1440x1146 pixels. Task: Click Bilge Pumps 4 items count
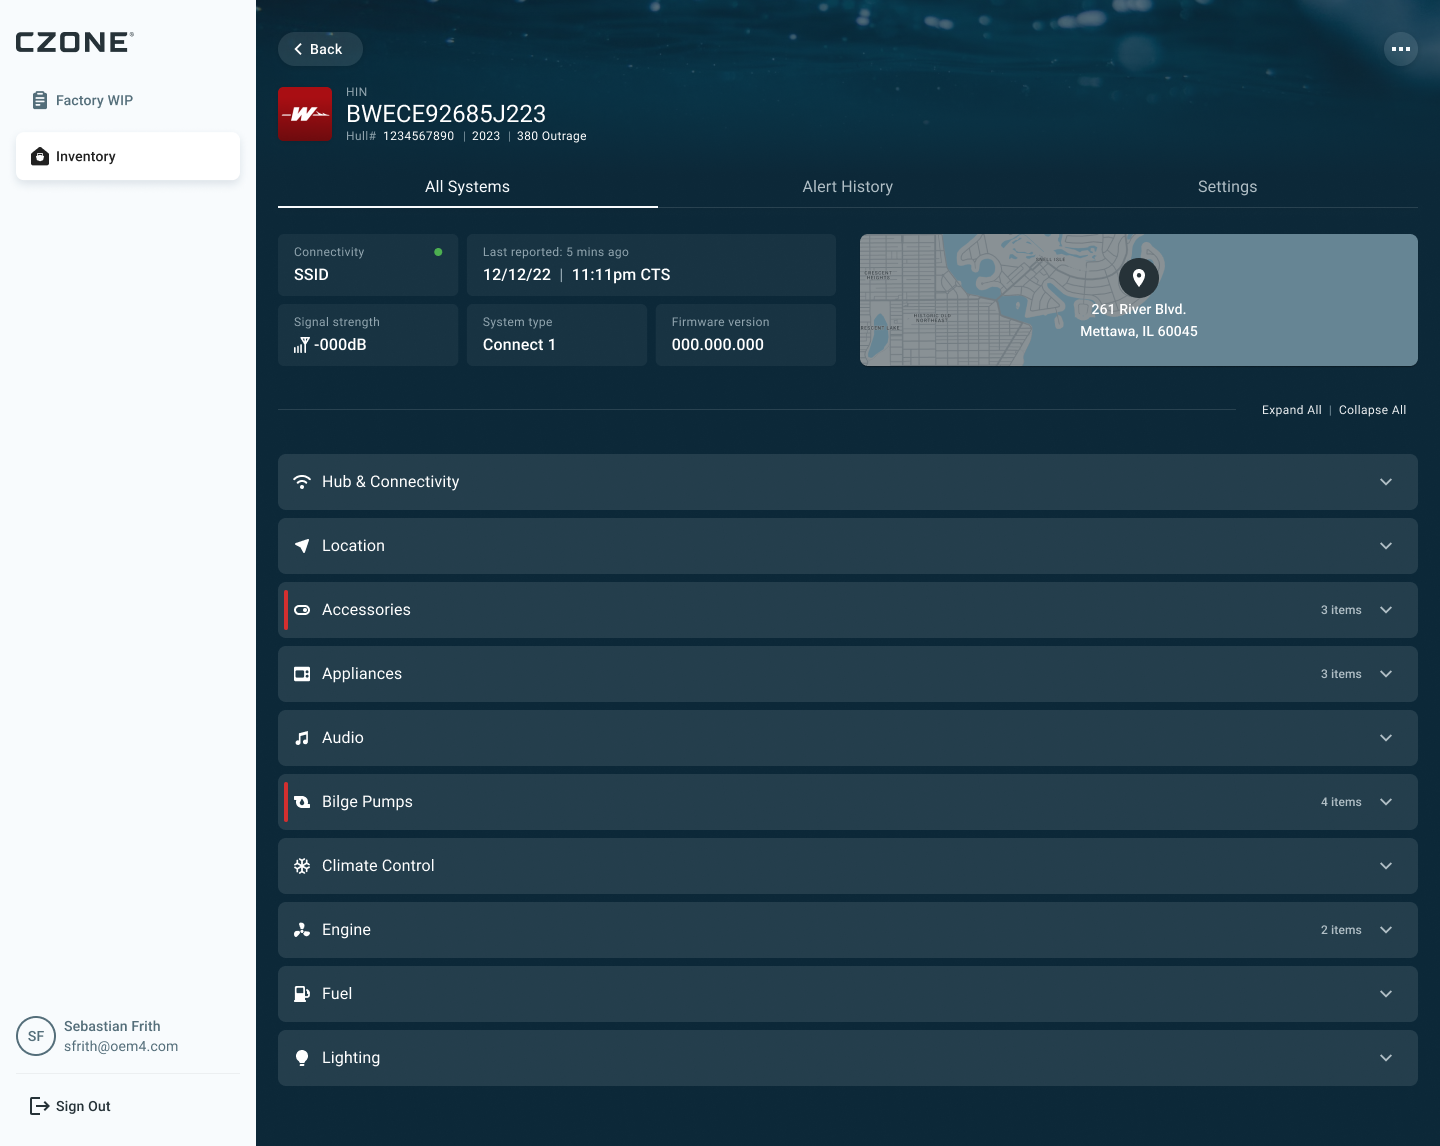tap(1341, 802)
